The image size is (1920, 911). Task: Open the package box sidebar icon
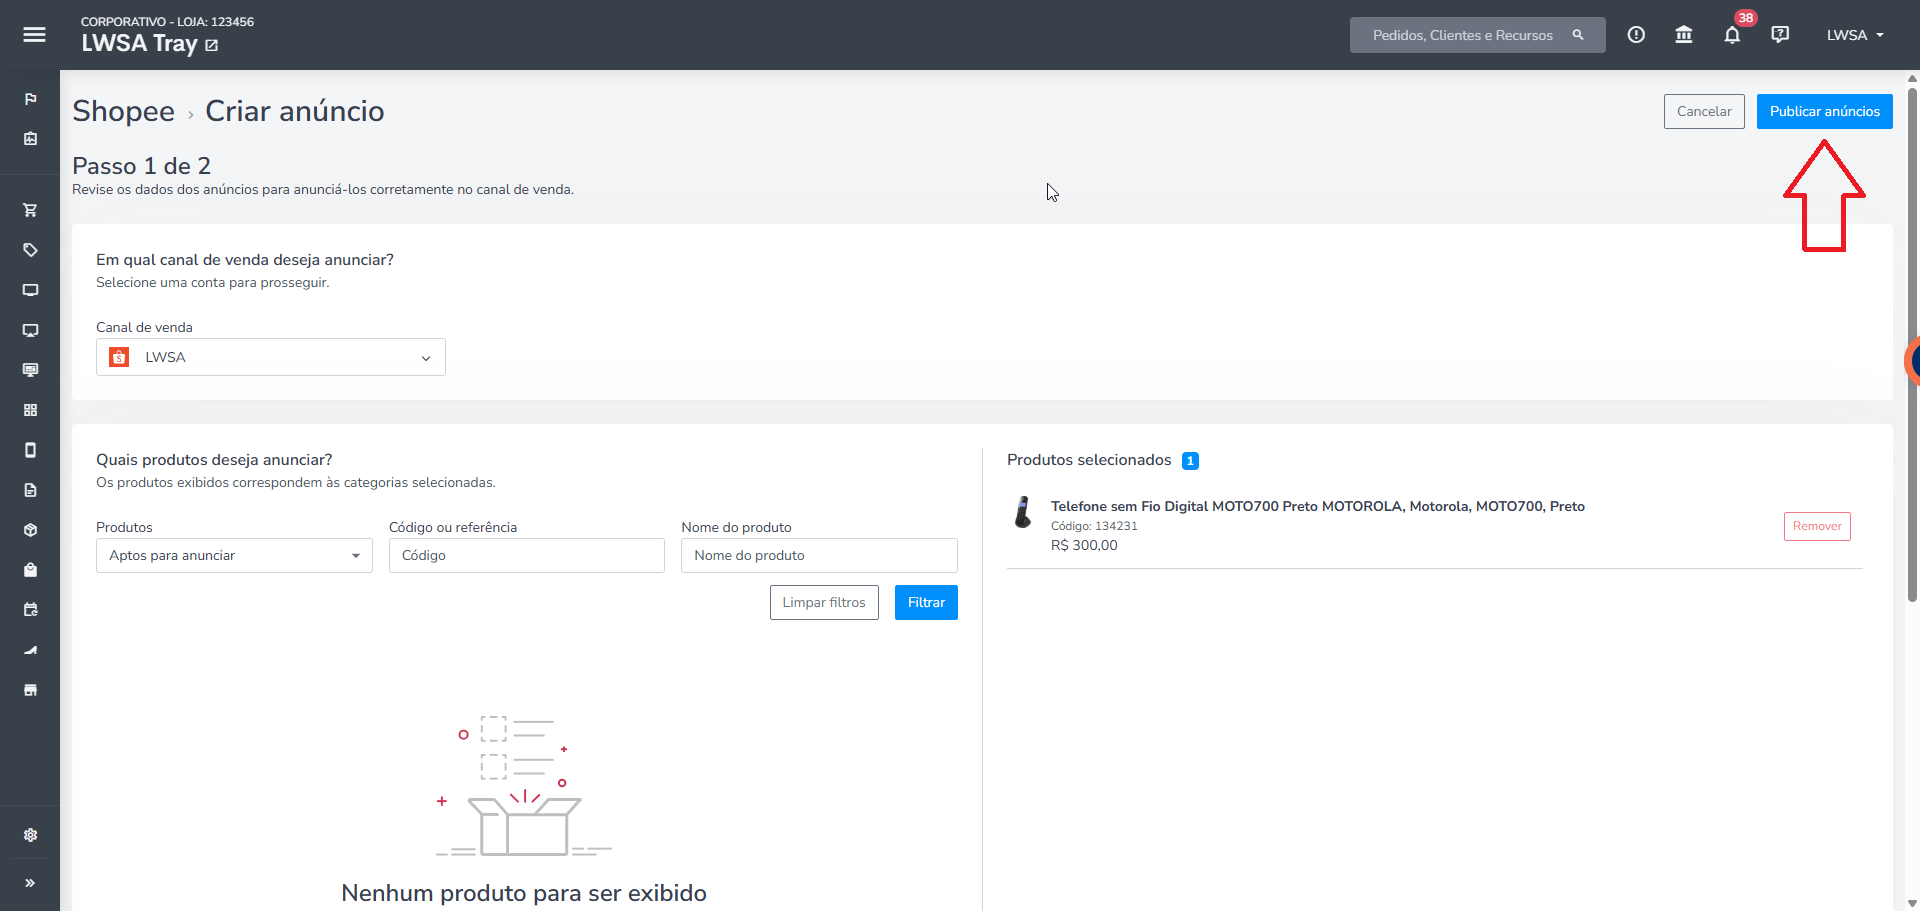coord(31,530)
